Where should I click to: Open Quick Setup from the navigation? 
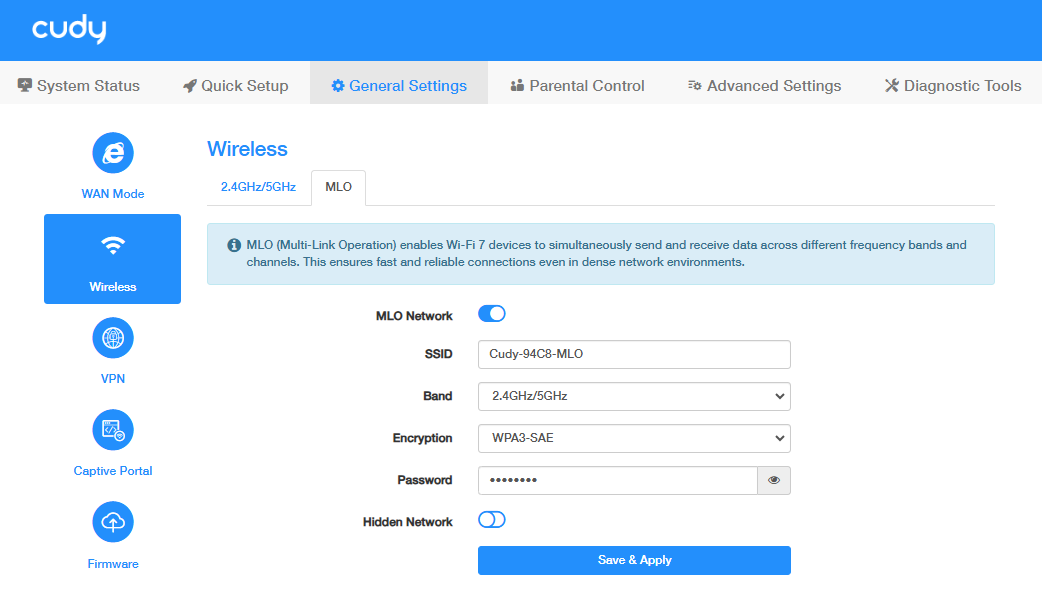[235, 86]
